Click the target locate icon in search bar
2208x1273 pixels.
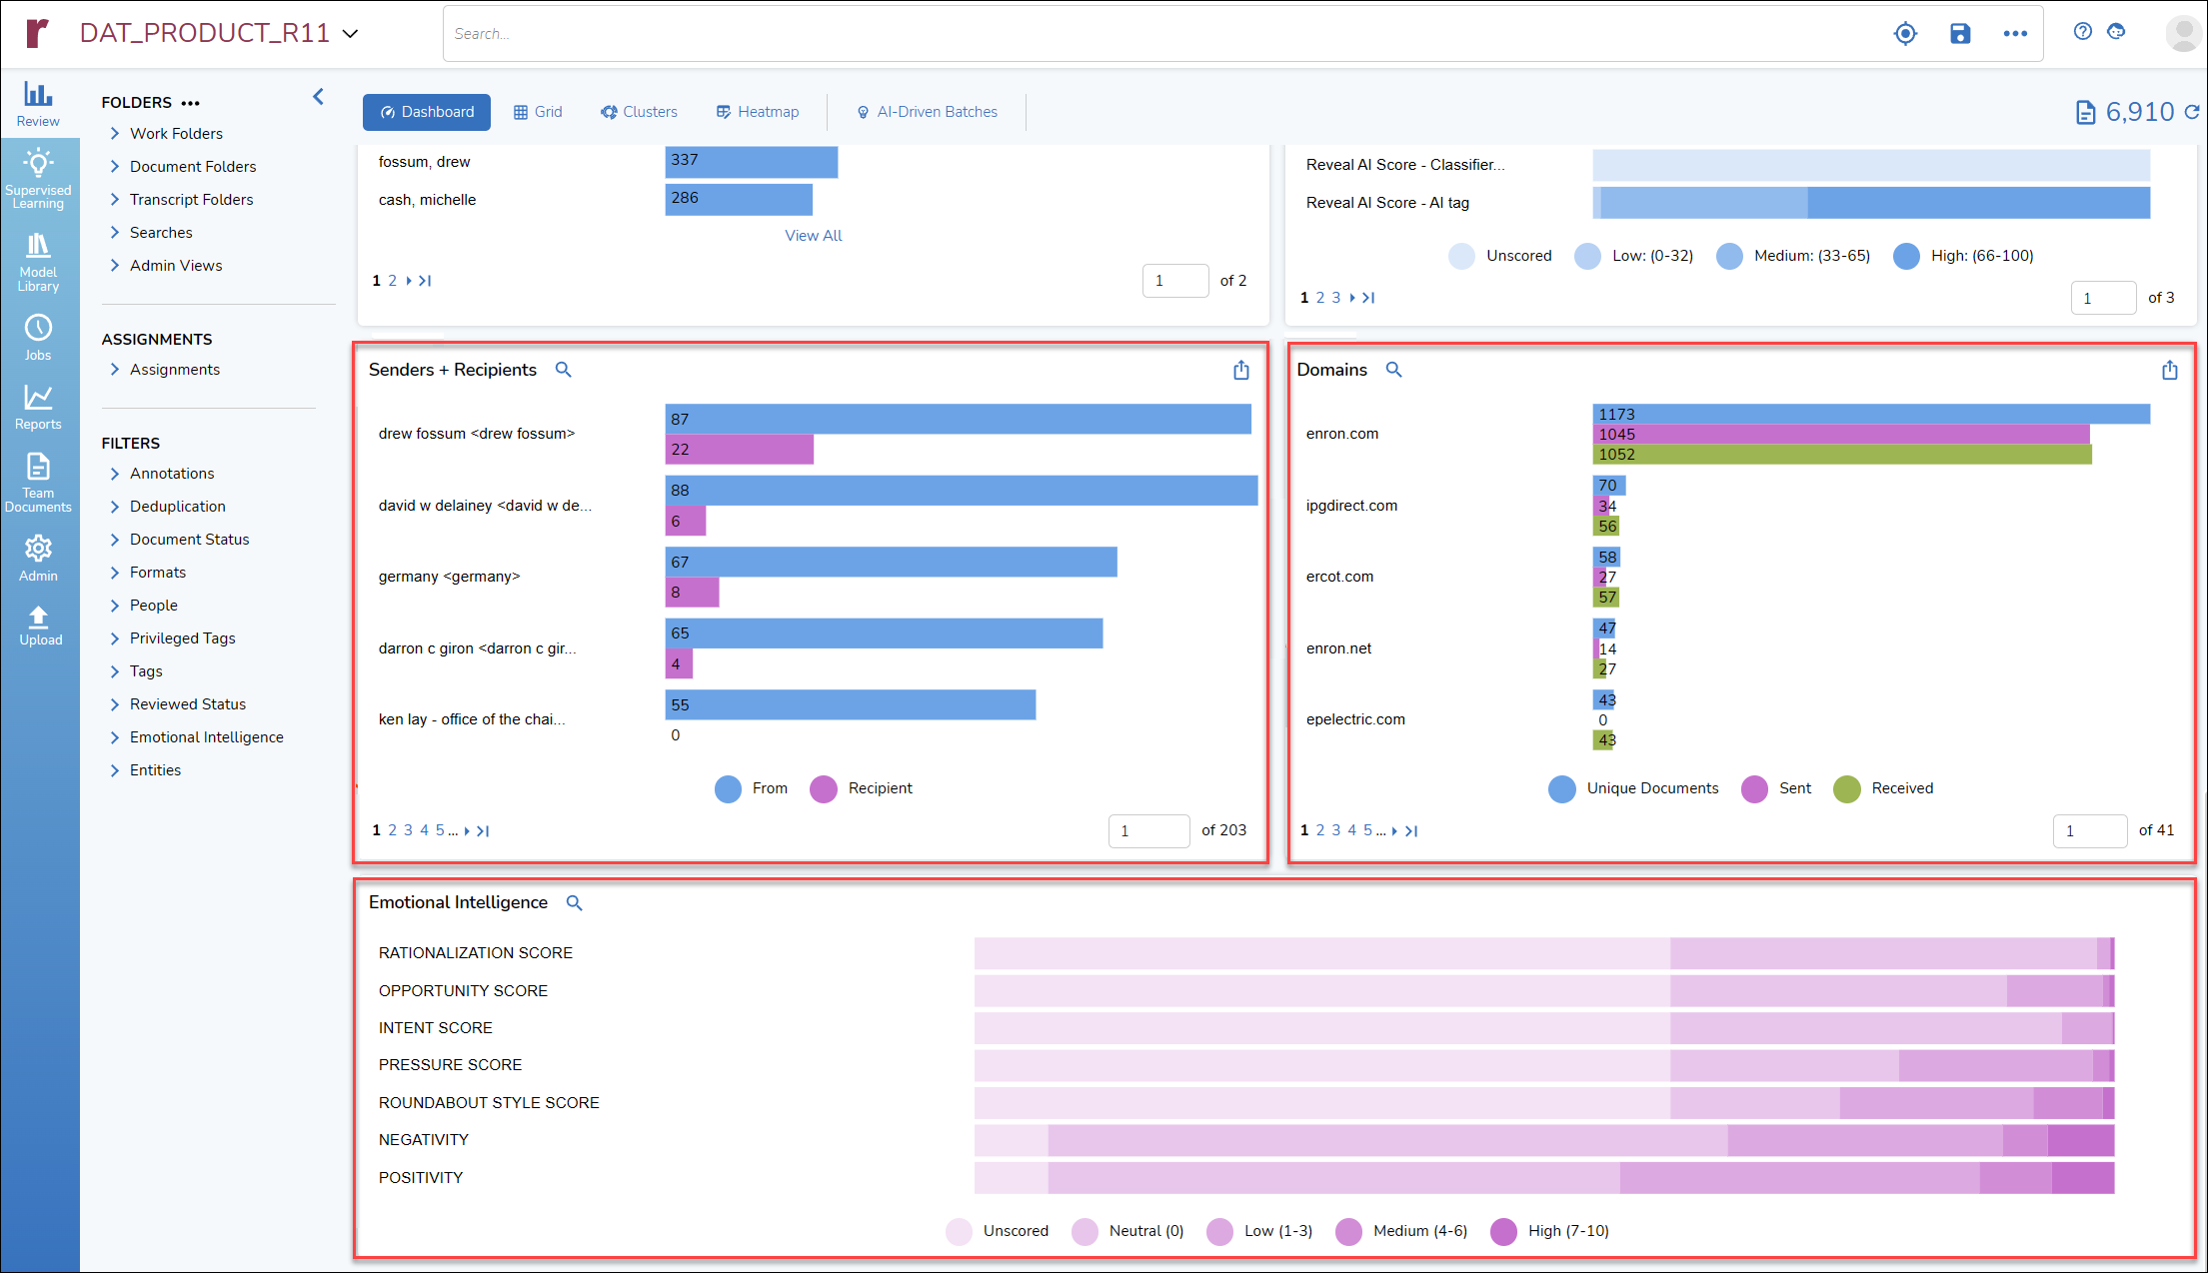click(x=1905, y=33)
